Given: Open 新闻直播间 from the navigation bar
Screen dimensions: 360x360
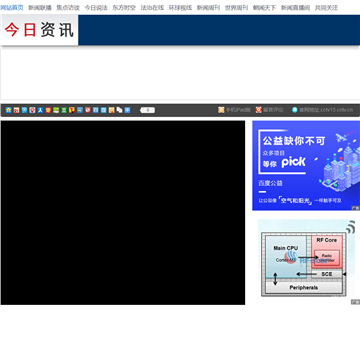Looking at the screenshot, I should click(295, 8).
